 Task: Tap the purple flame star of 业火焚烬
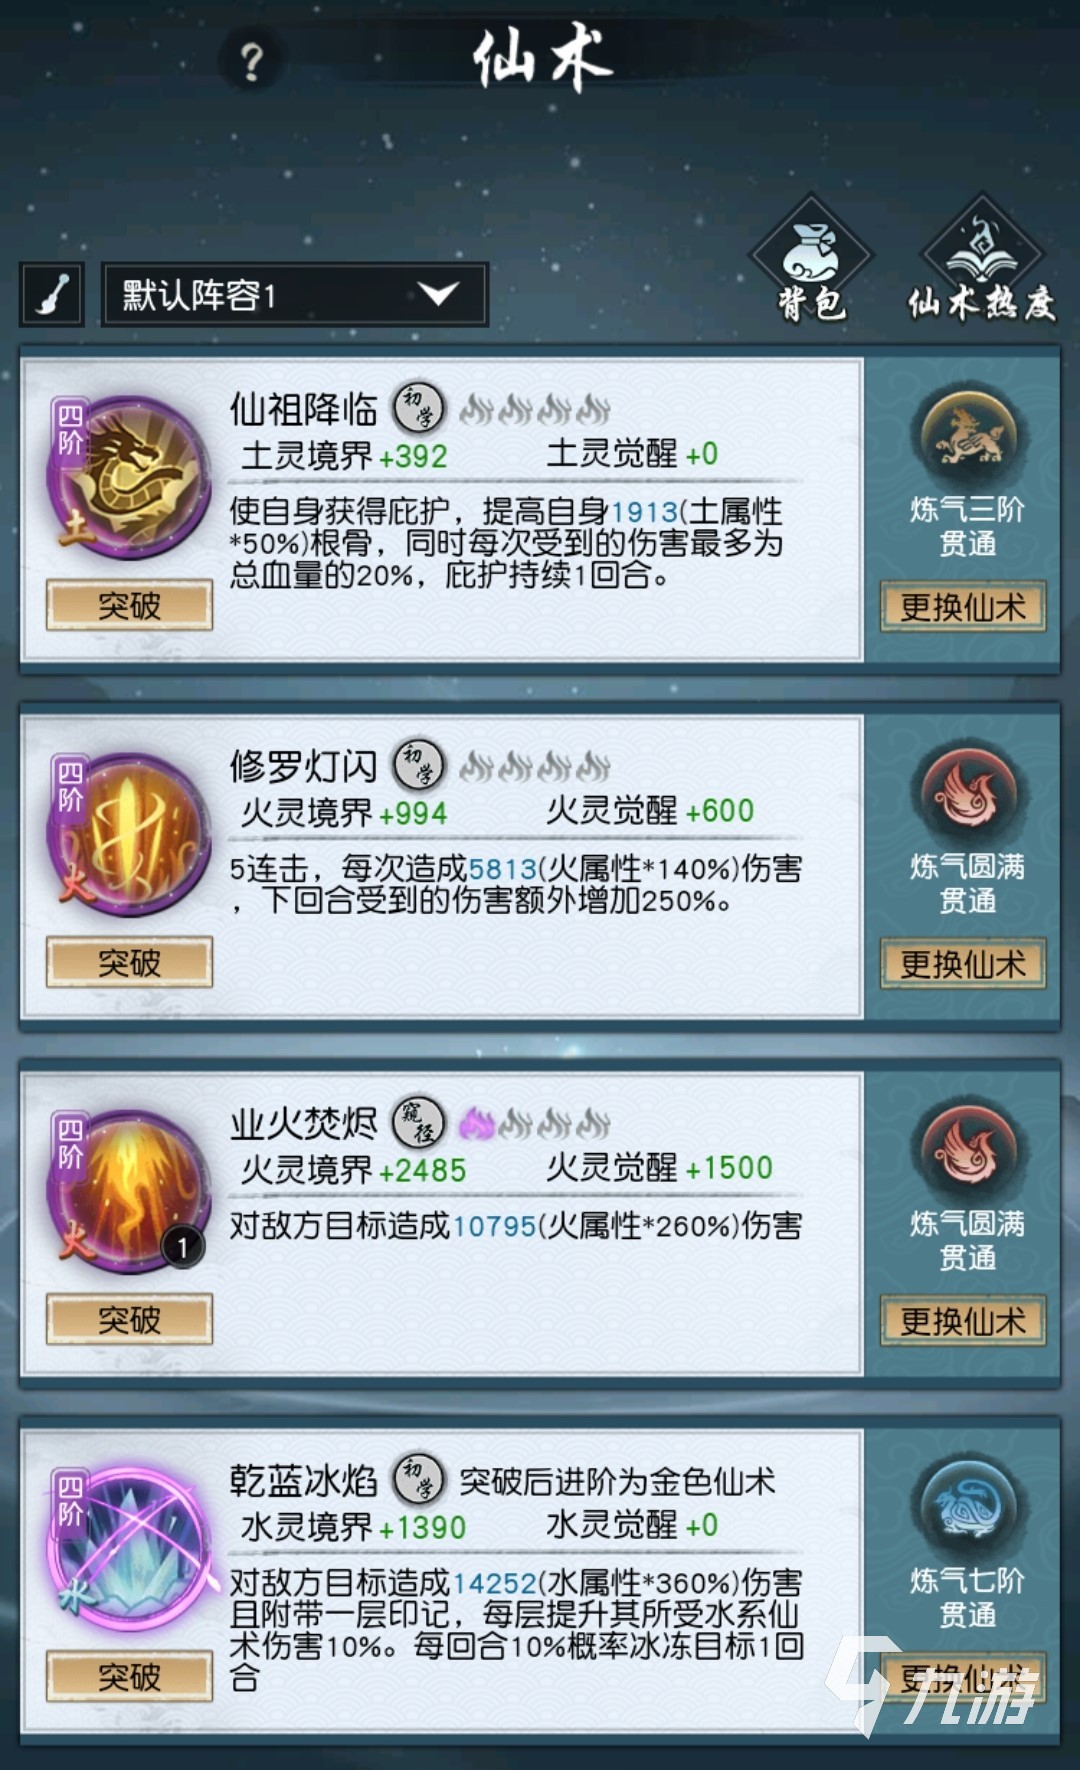(477, 1123)
